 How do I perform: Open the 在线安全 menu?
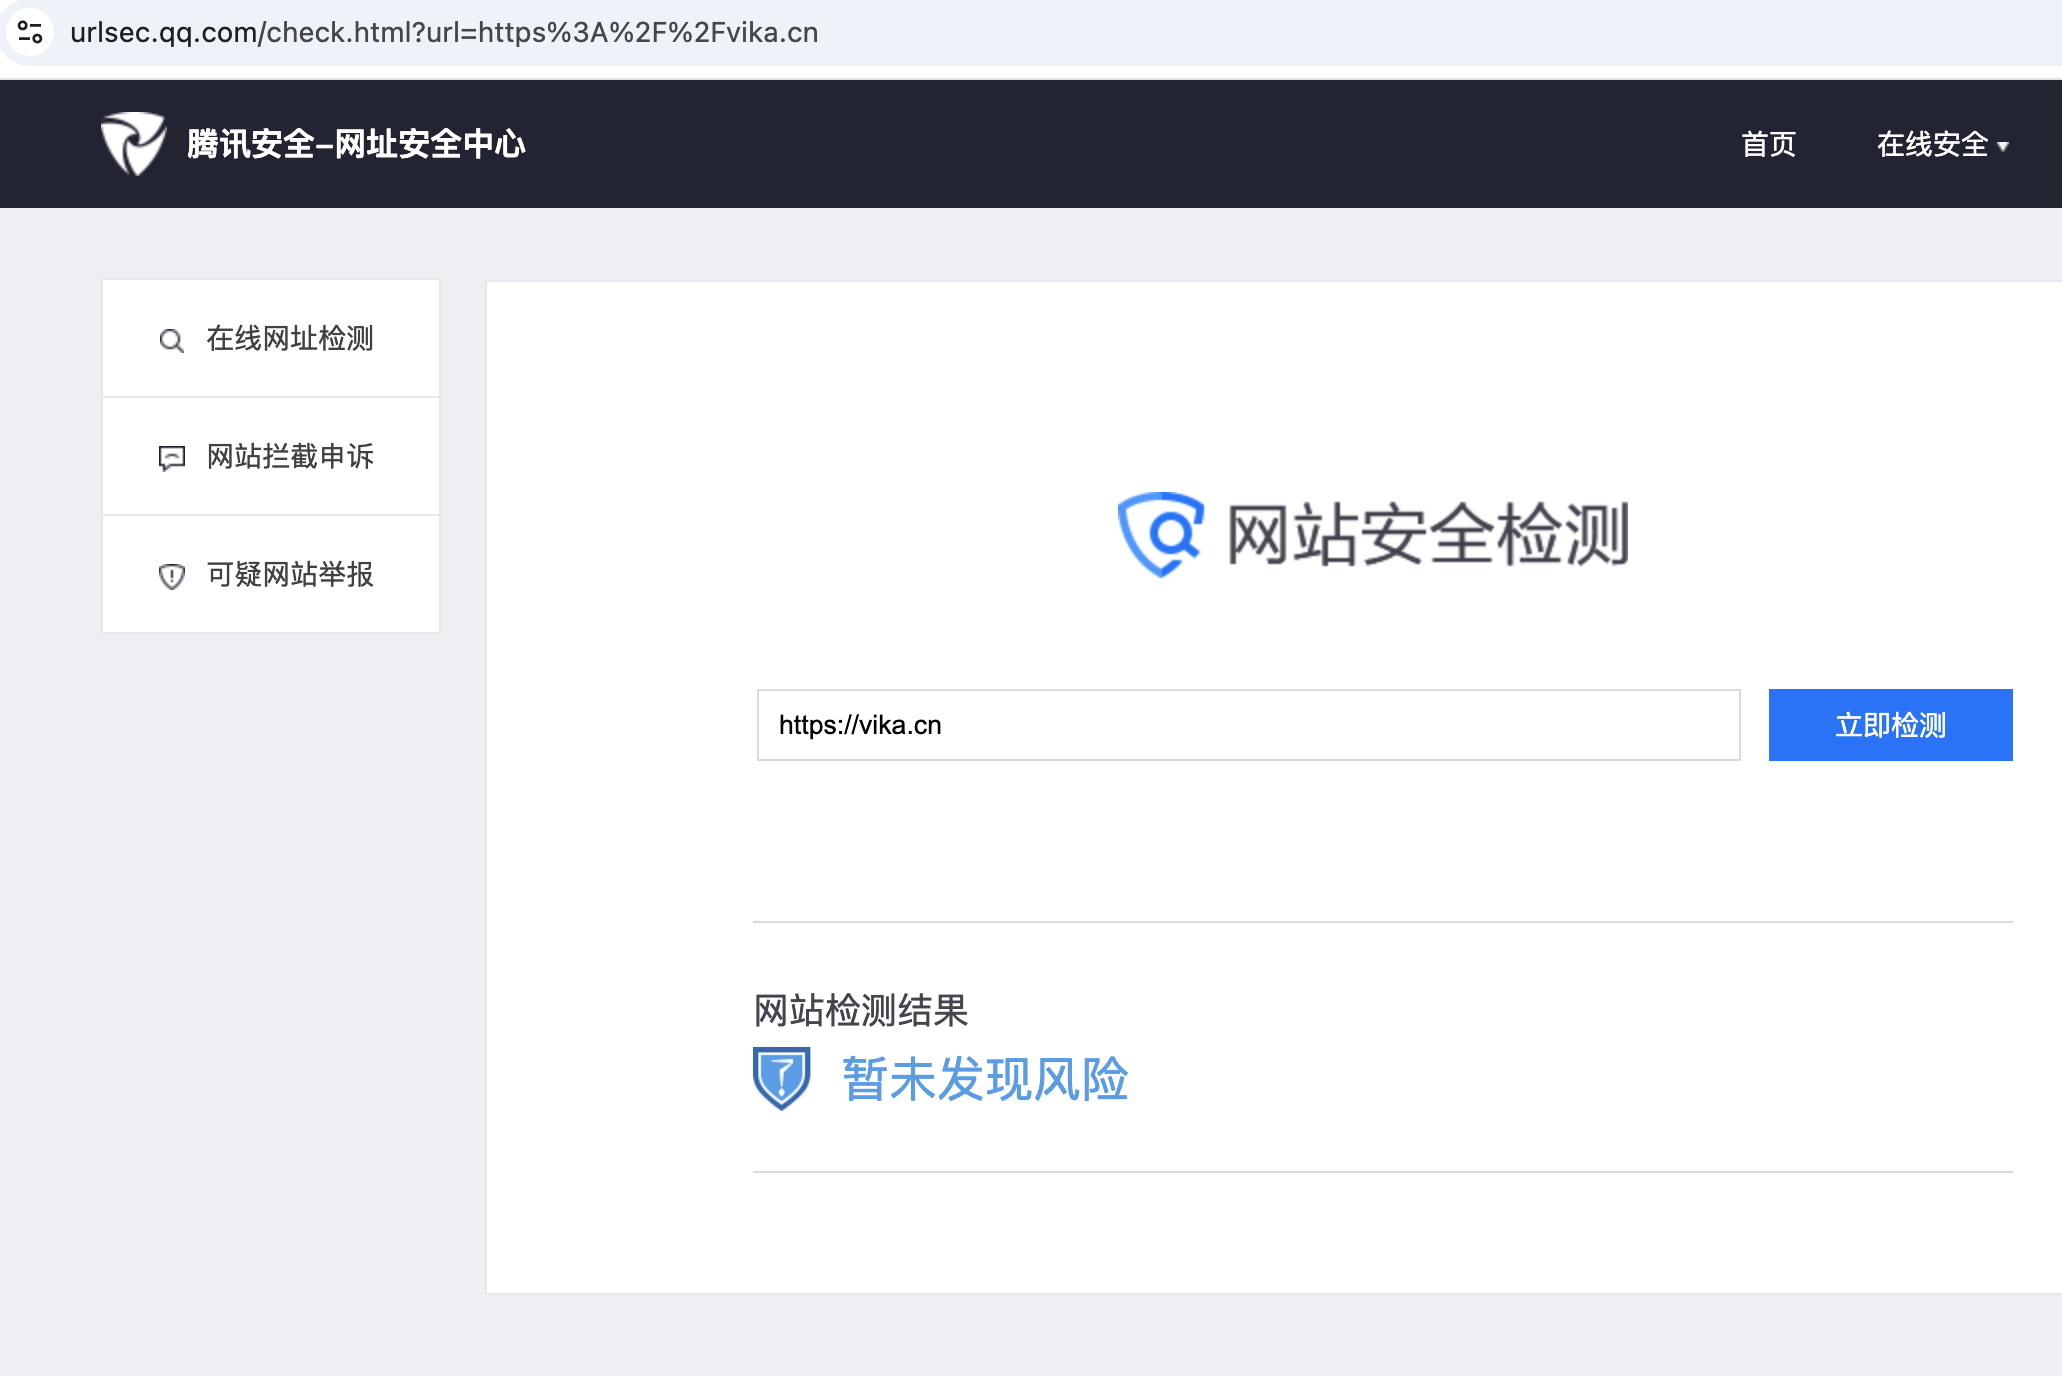1931,144
